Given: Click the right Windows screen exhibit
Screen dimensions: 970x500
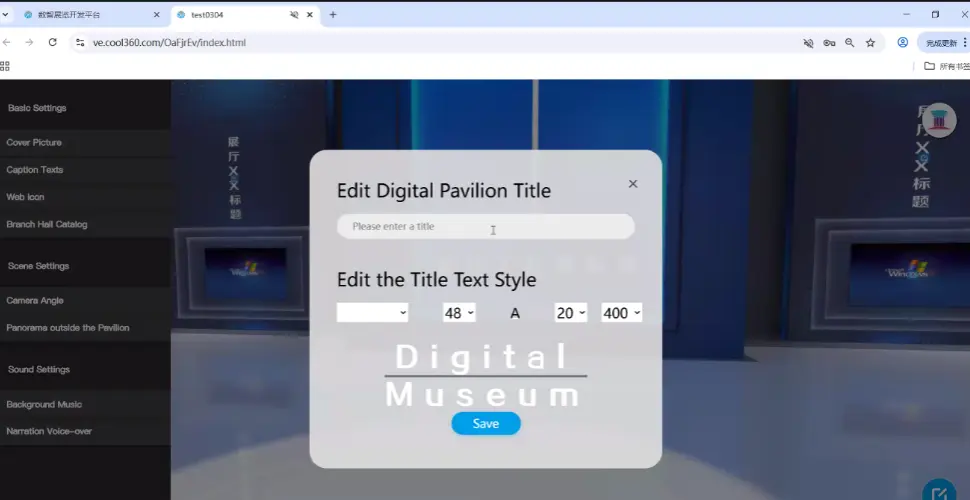Looking at the screenshot, I should coord(908,274).
